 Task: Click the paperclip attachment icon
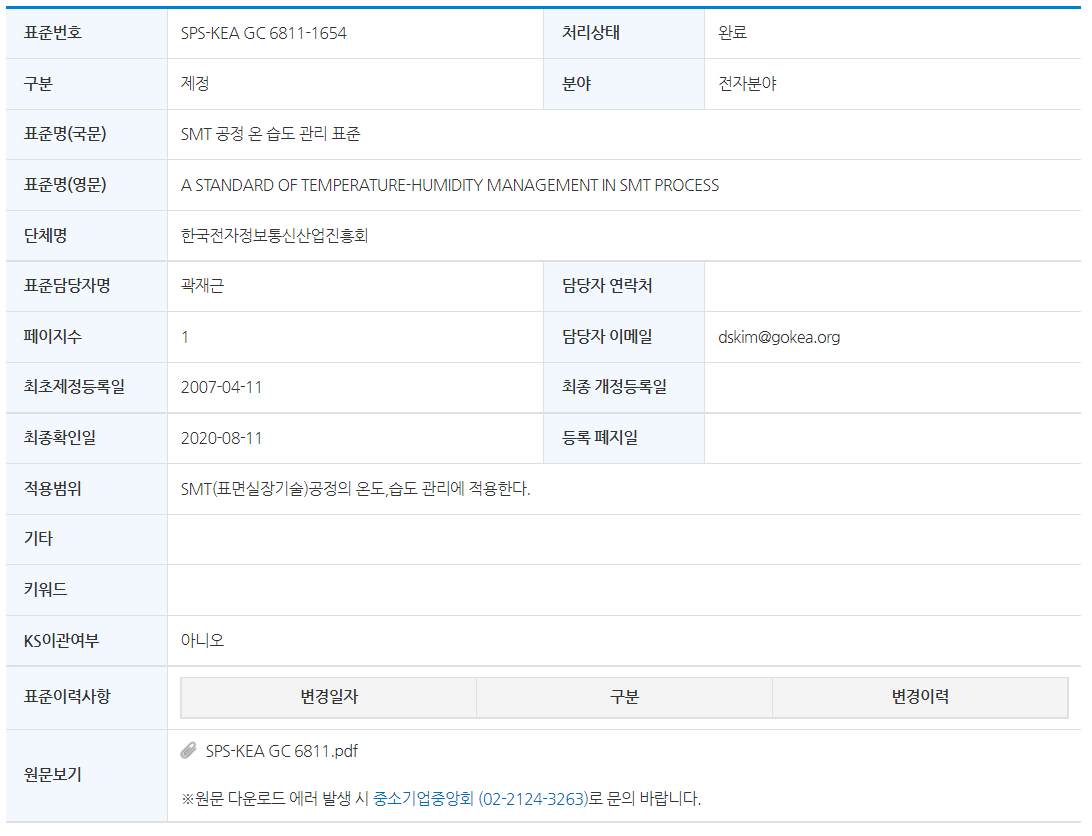189,751
